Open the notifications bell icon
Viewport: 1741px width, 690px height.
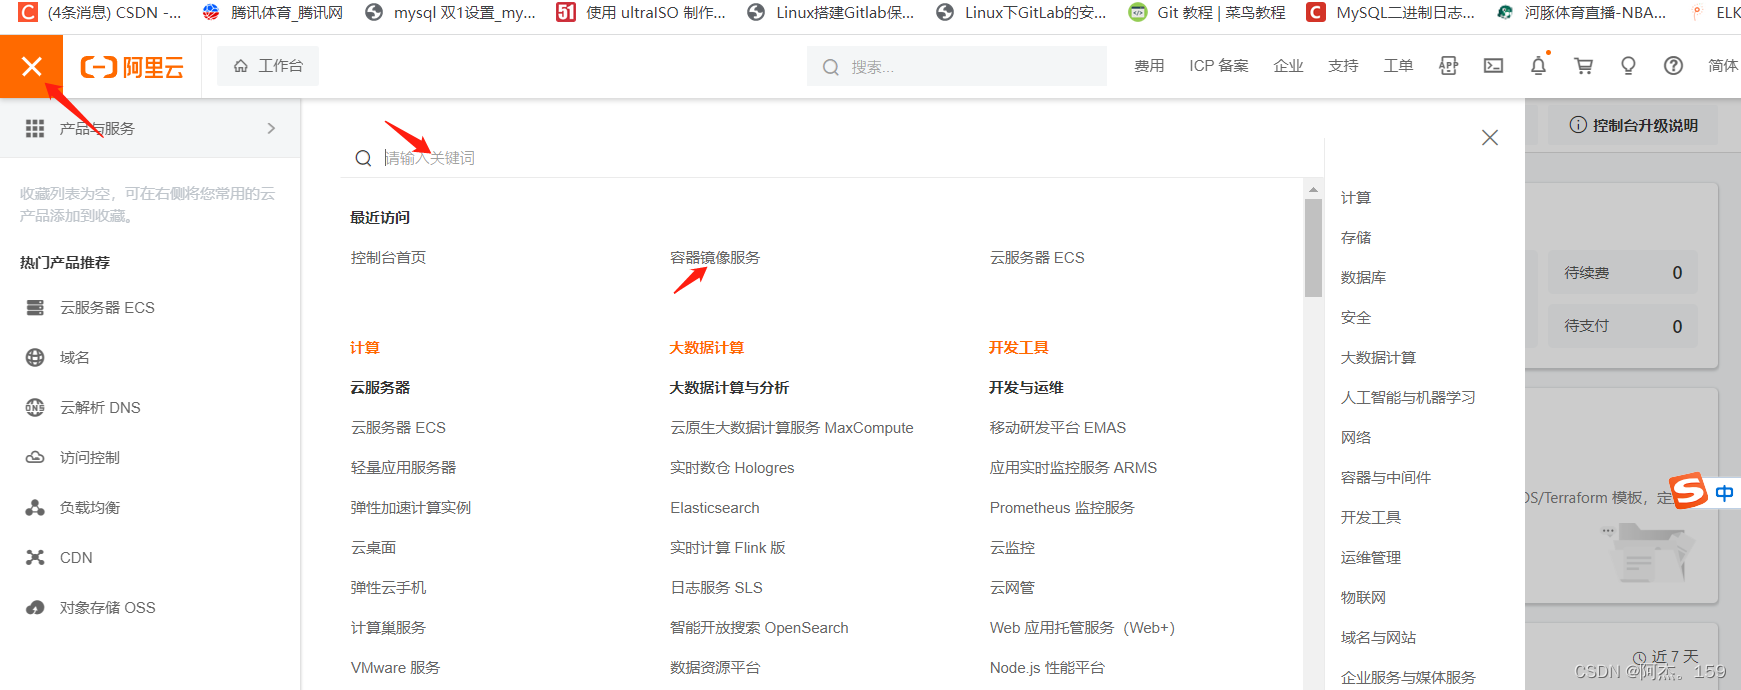click(x=1539, y=66)
